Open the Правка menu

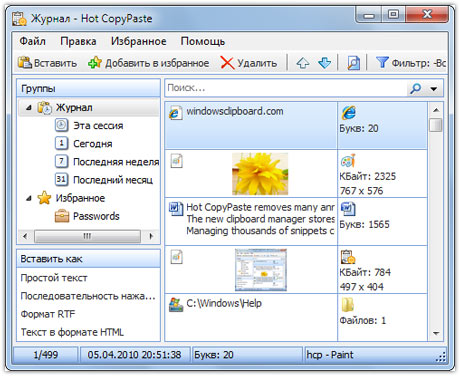[78, 41]
